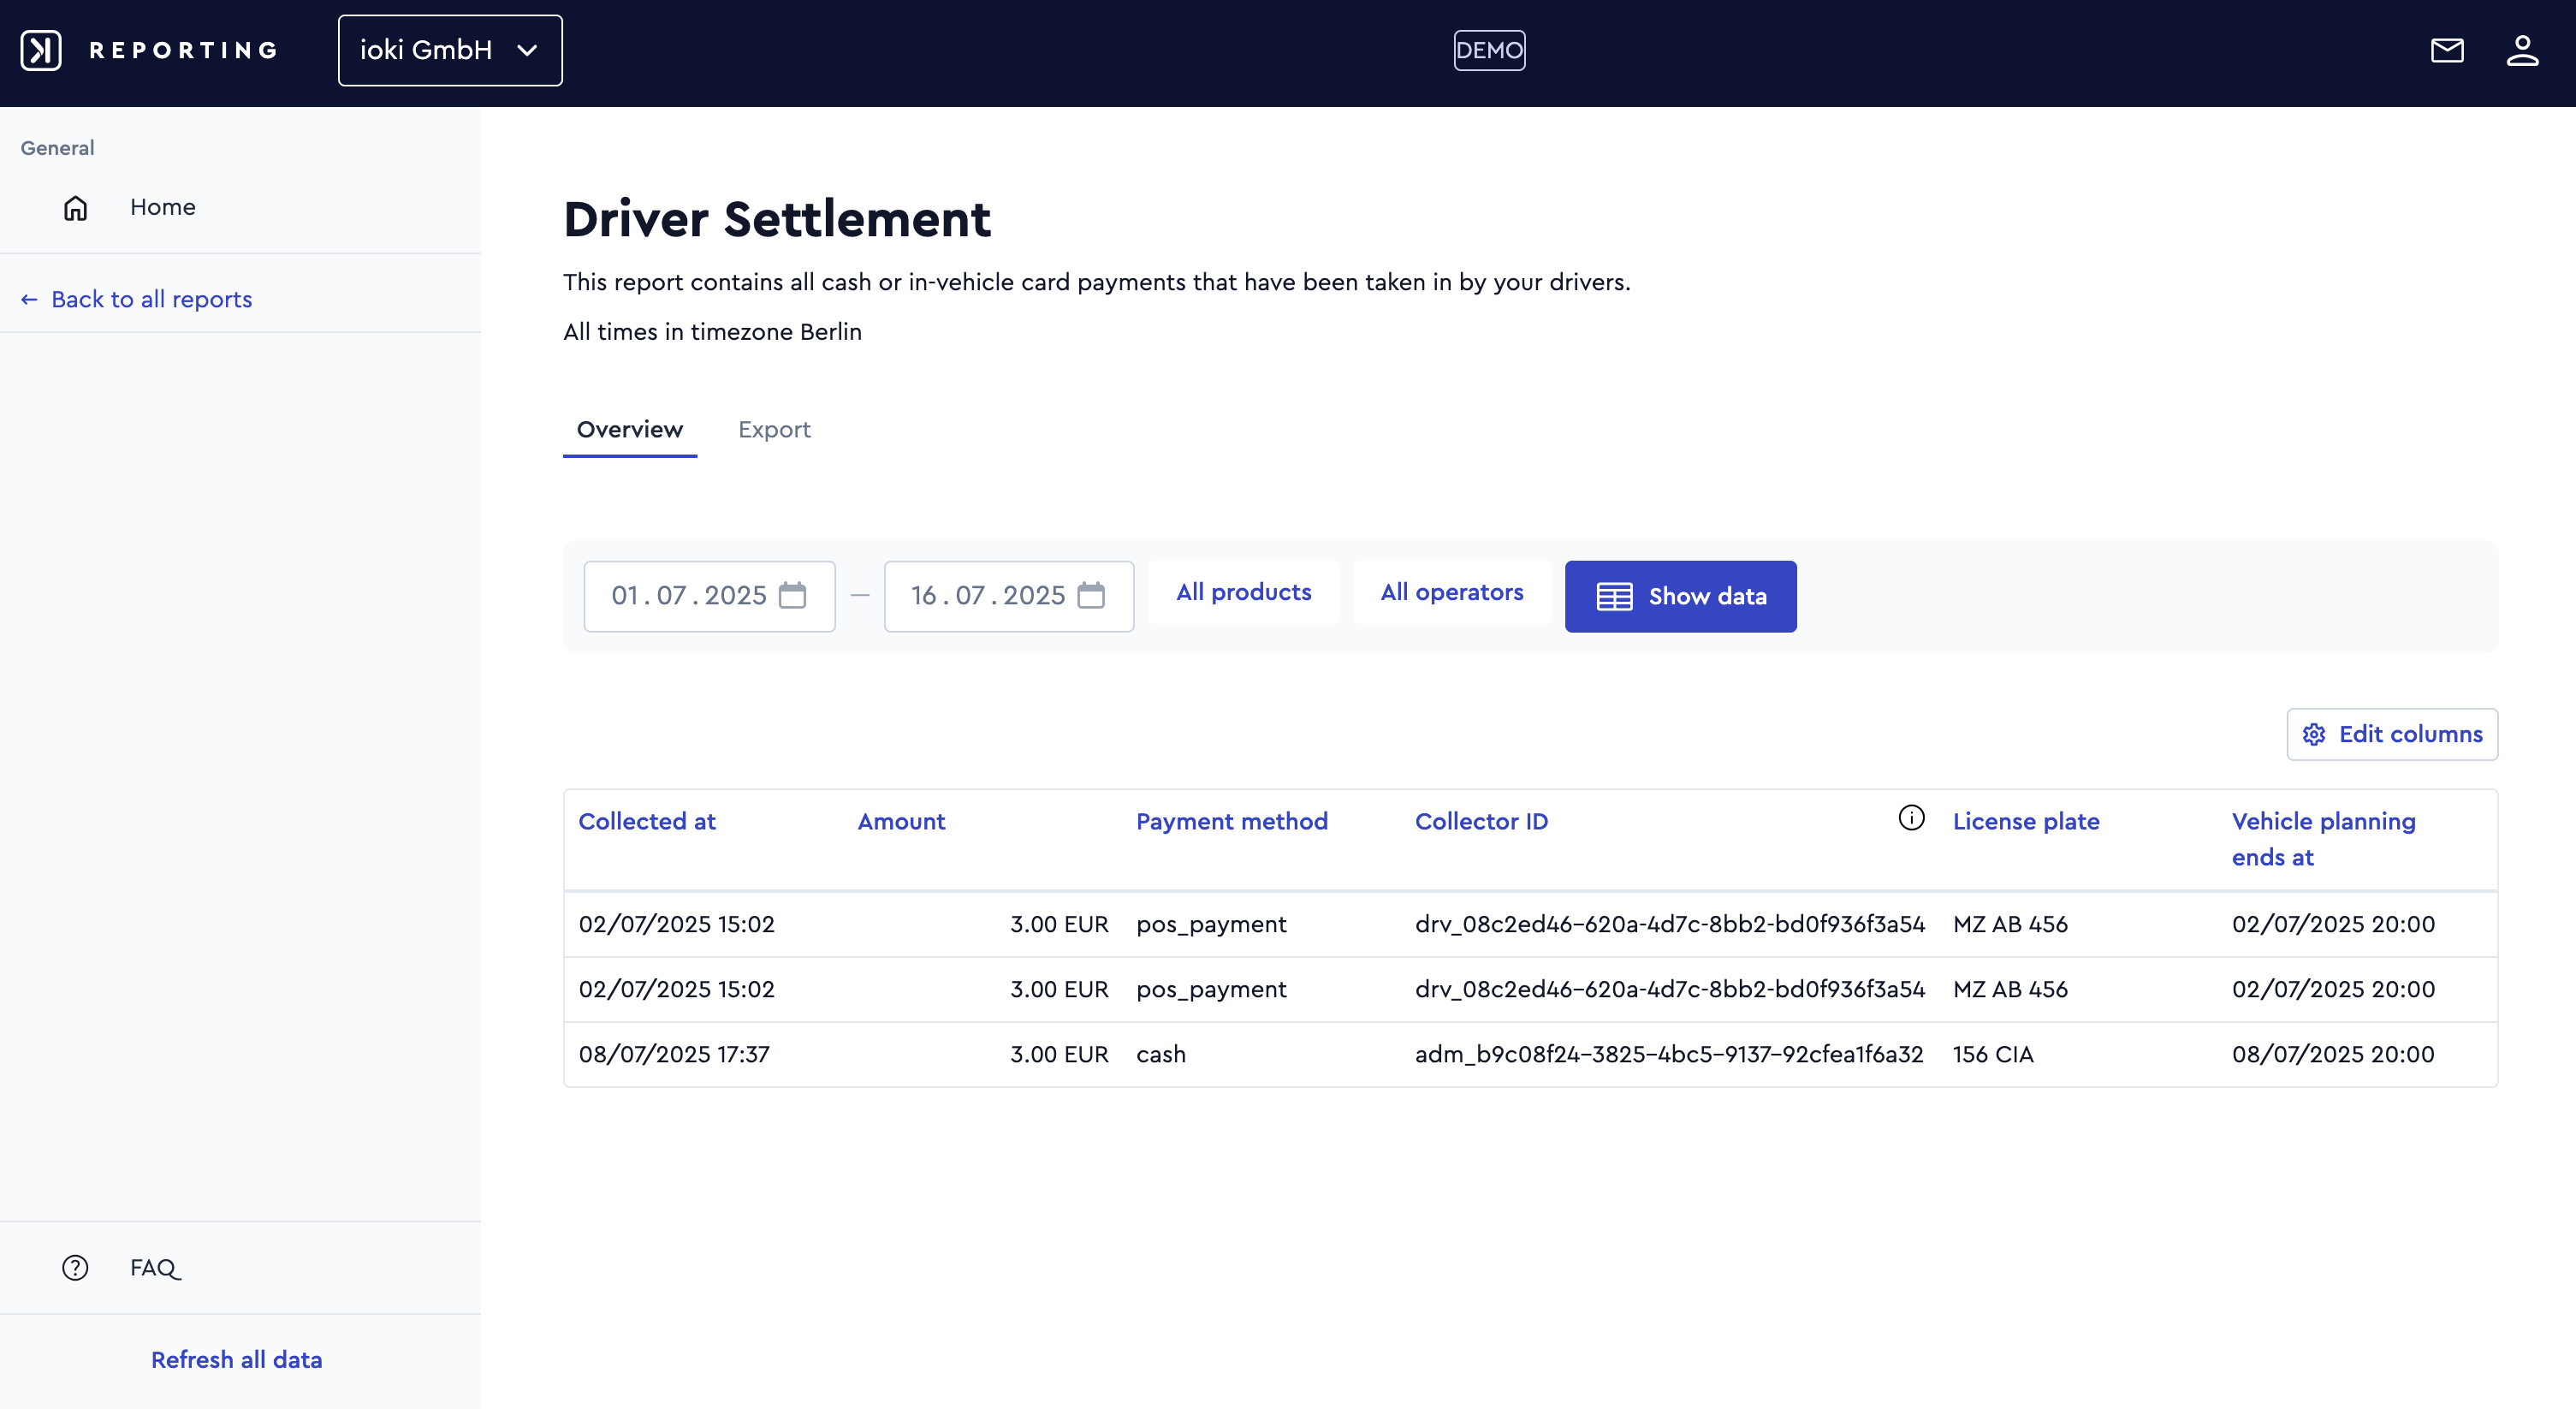2576x1409 pixels.
Task: Open the All operators filter
Action: click(x=1451, y=592)
